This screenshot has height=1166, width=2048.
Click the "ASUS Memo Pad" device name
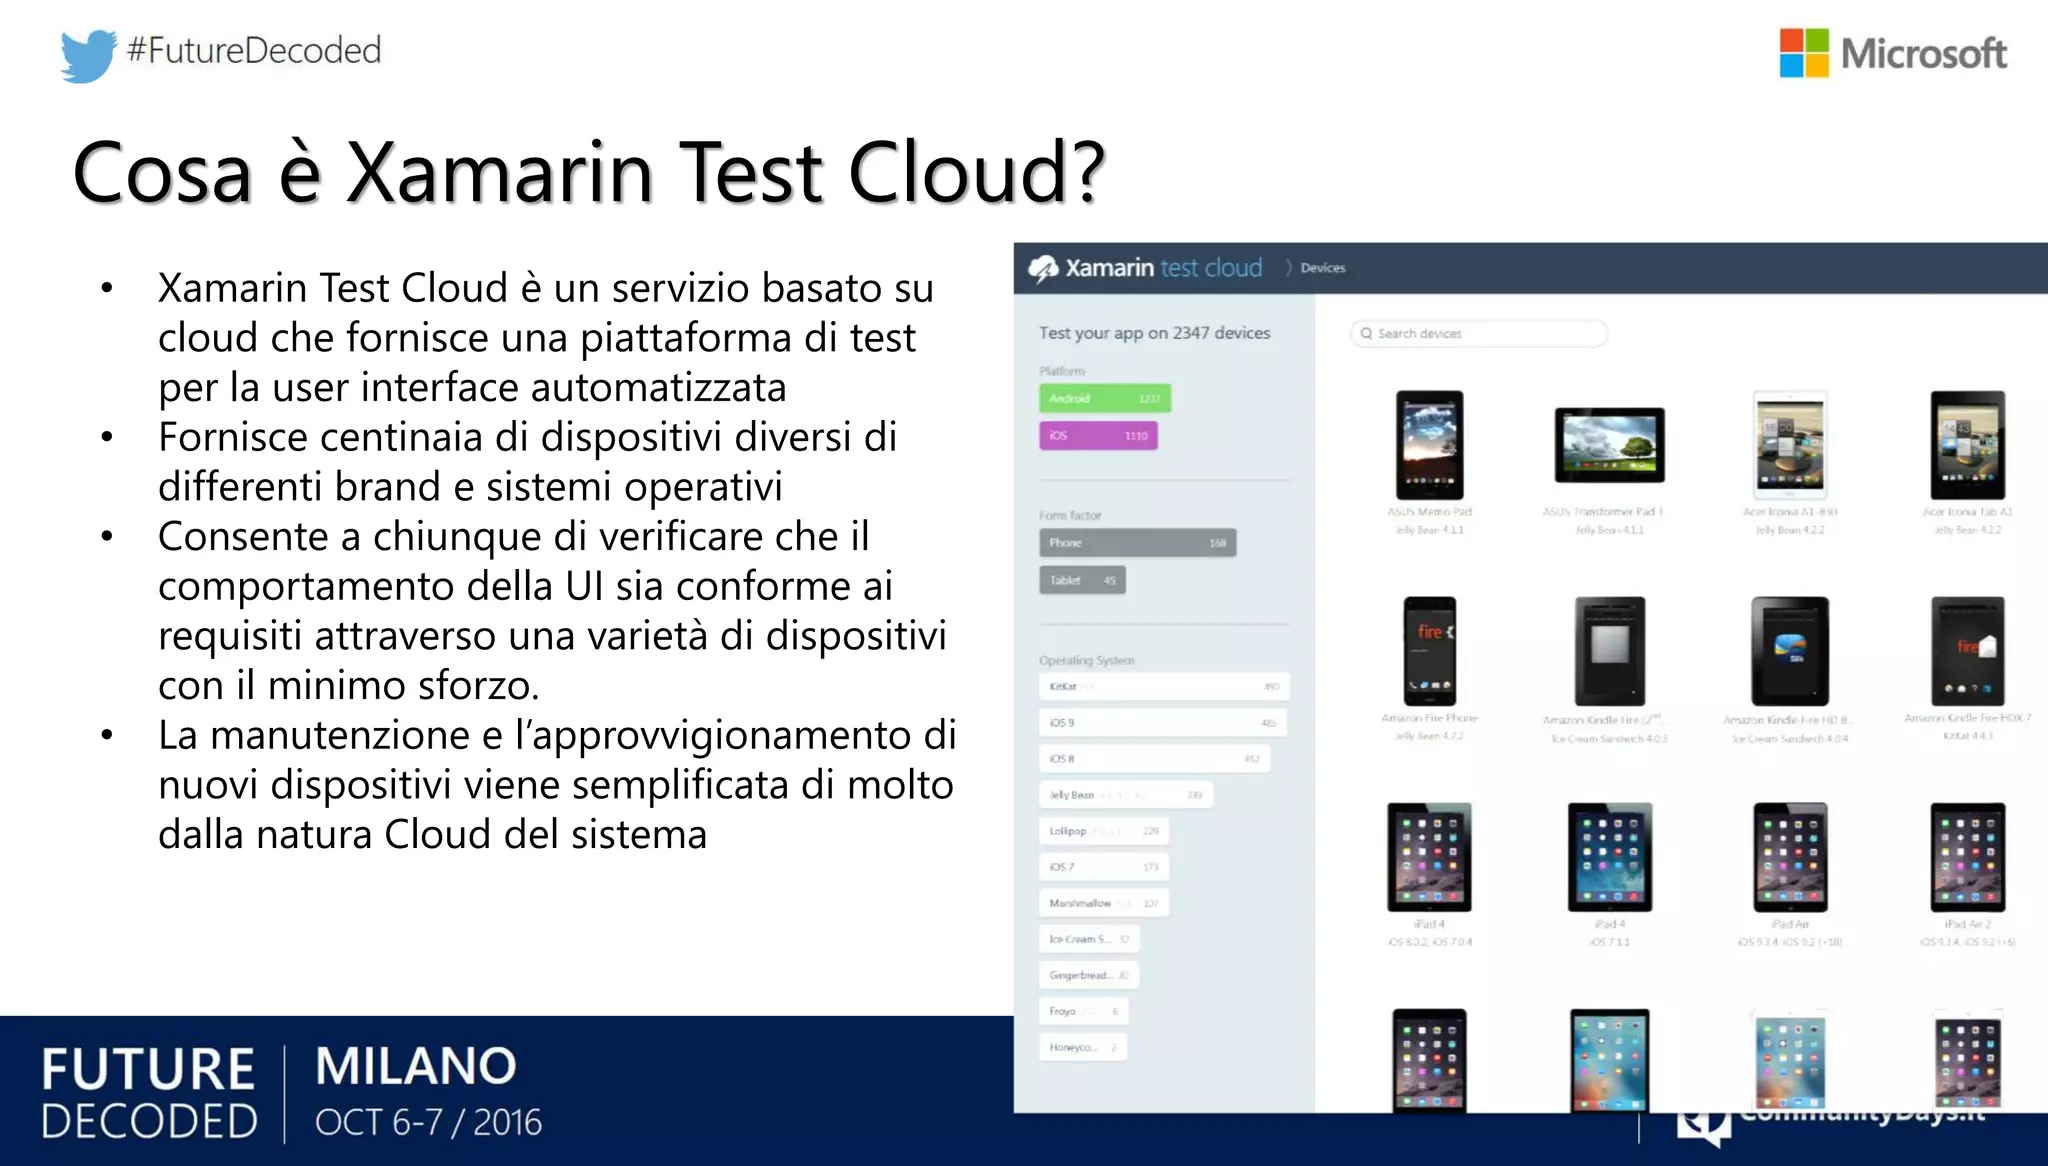coord(1430,512)
